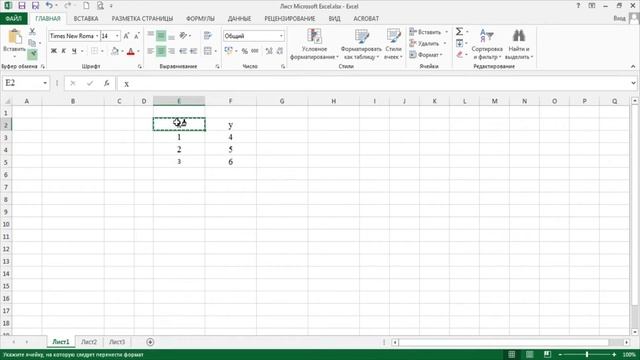
Task: Click the Undo arrow in quick access toolbar
Action: [49, 6]
